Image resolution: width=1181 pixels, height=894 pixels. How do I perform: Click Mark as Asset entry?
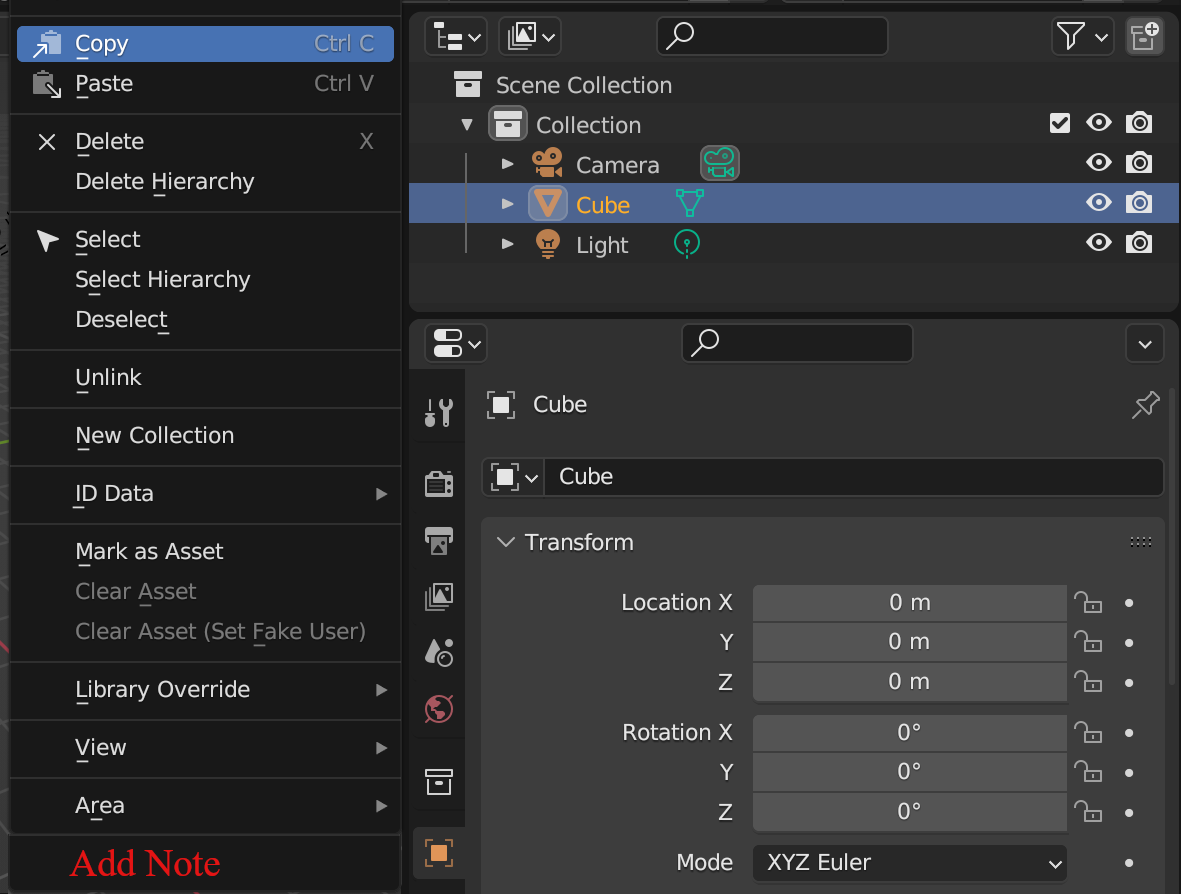[x=205, y=551]
